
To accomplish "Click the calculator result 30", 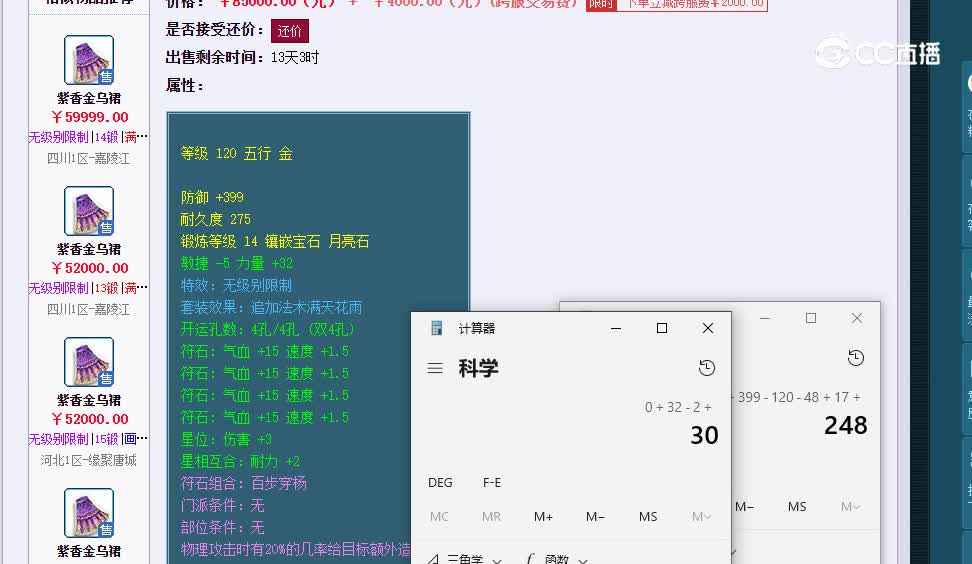I will click(x=704, y=435).
